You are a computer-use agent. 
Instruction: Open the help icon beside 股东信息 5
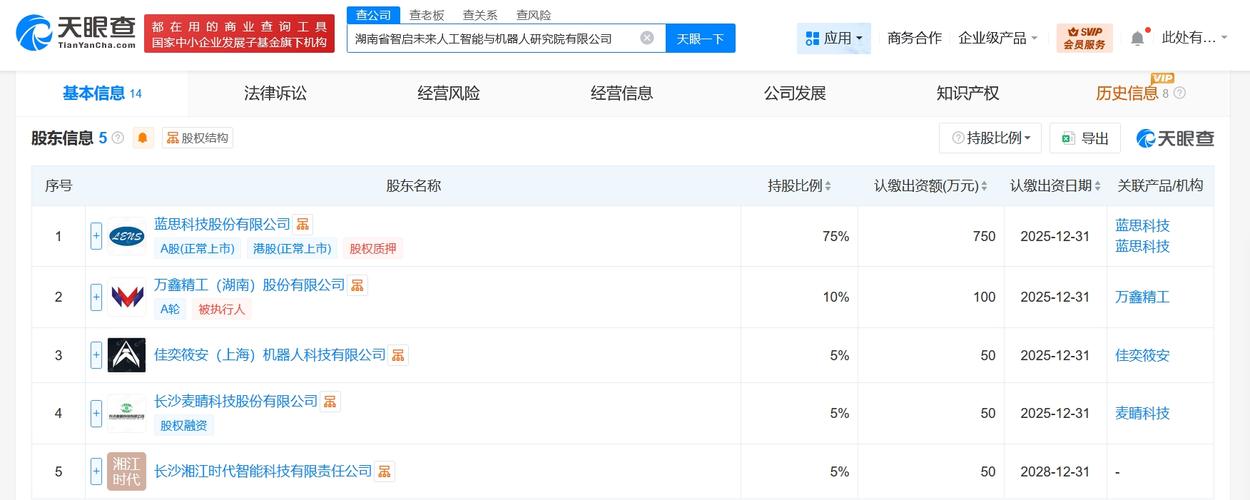coord(118,138)
